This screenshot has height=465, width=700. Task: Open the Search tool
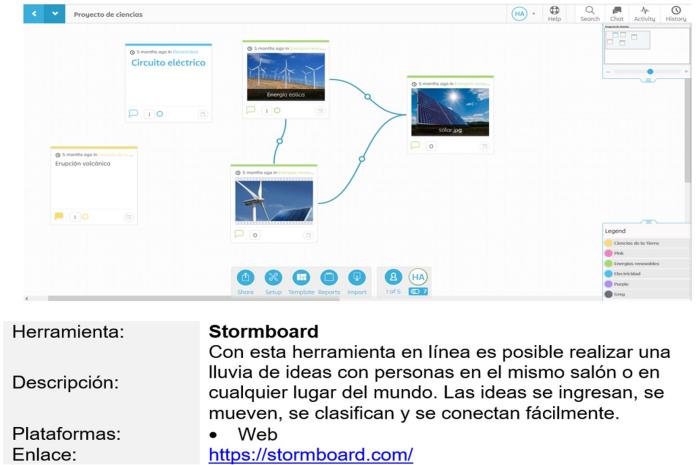589,13
